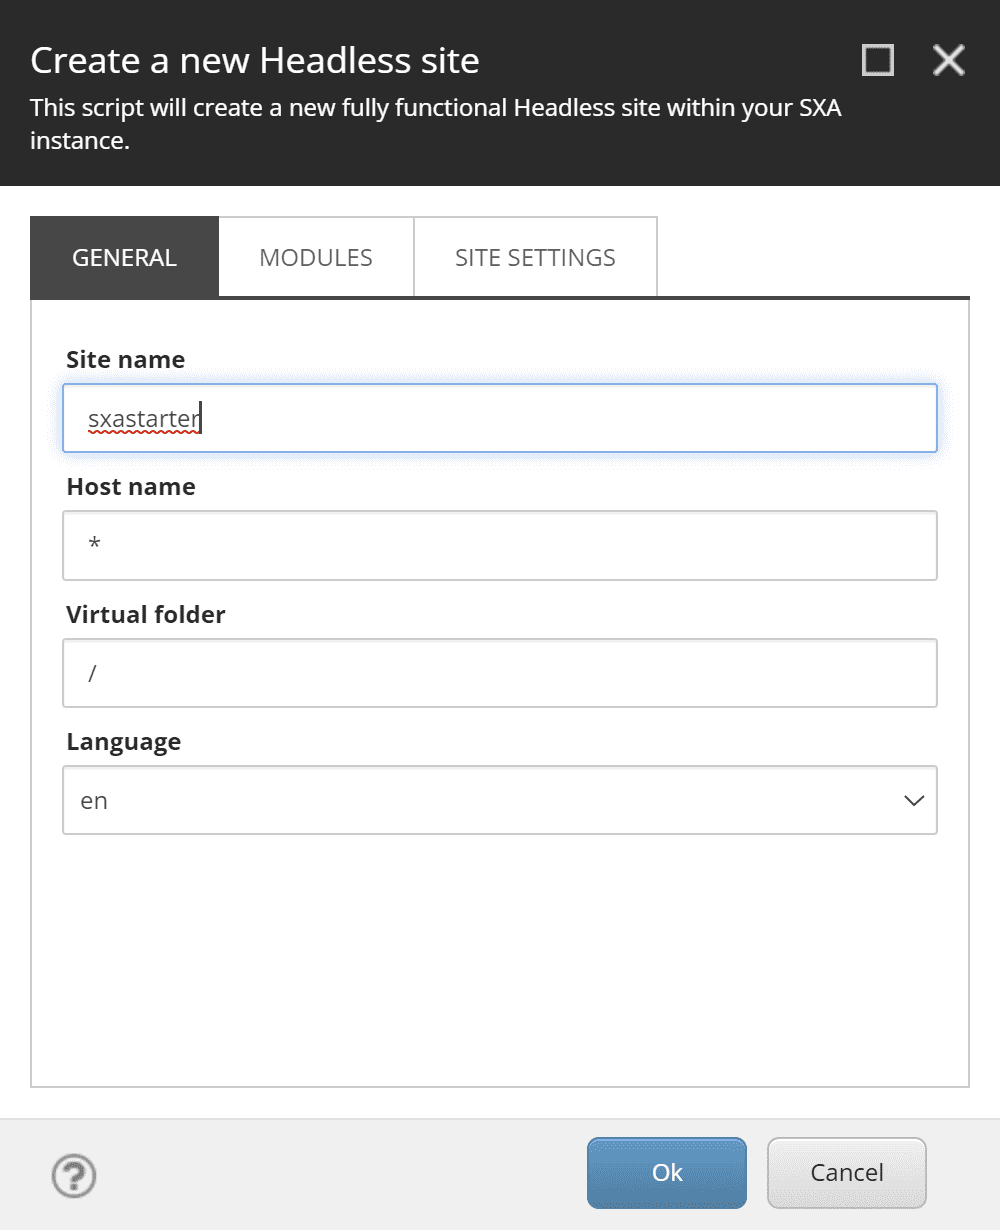1000x1230 pixels.
Task: Click into the Host name input box
Action: [x=500, y=546]
